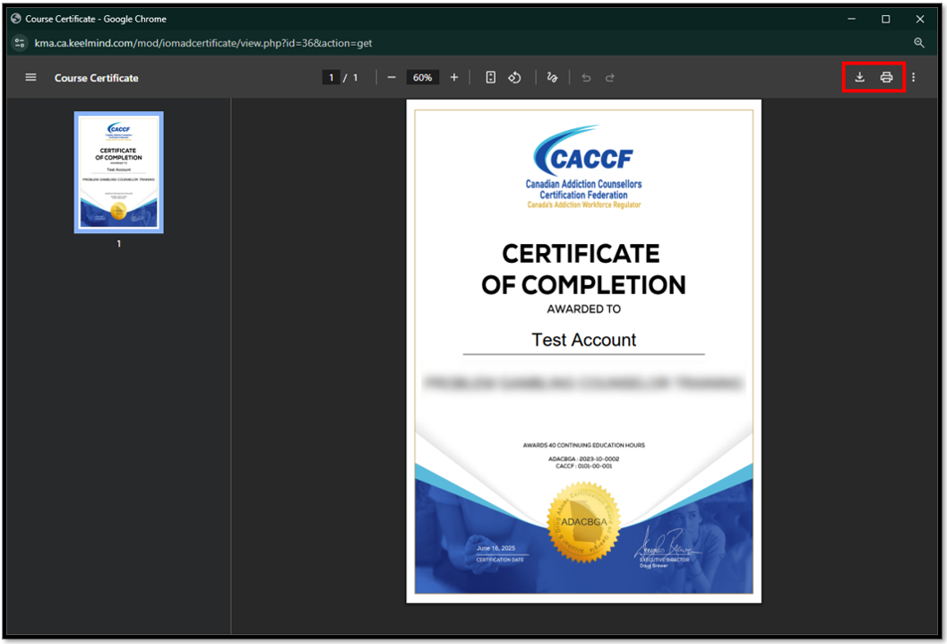Print the course certificate
Screen dimensions: 947x644
pyautogui.click(x=886, y=77)
